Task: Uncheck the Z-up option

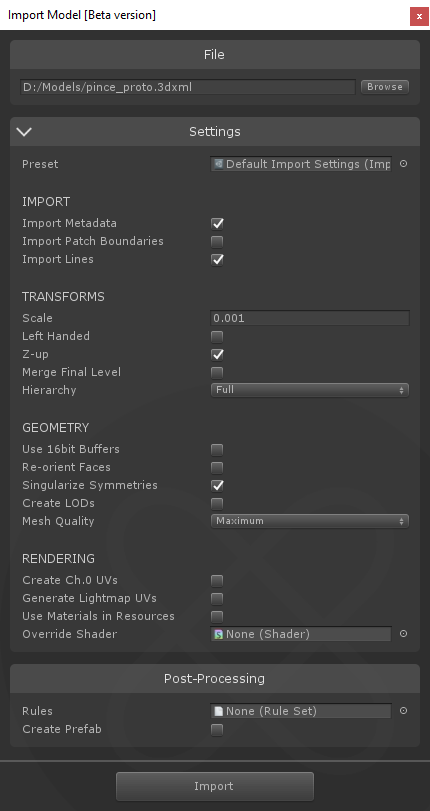Action: [217, 354]
